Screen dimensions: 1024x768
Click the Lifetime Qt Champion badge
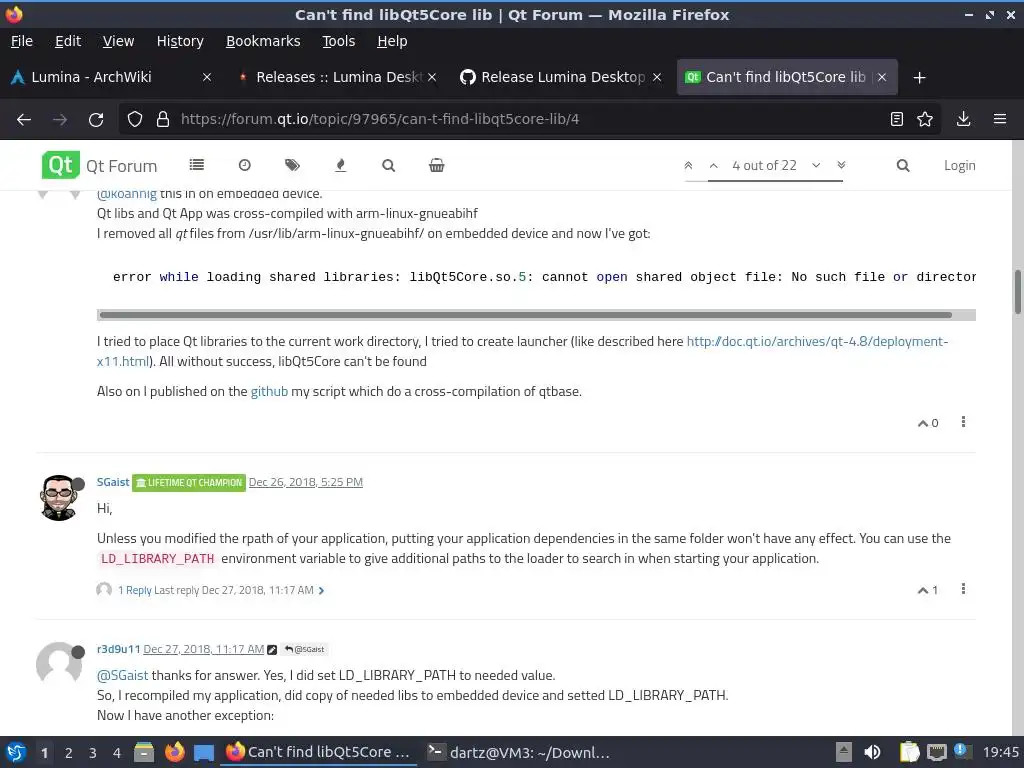[x=189, y=483]
